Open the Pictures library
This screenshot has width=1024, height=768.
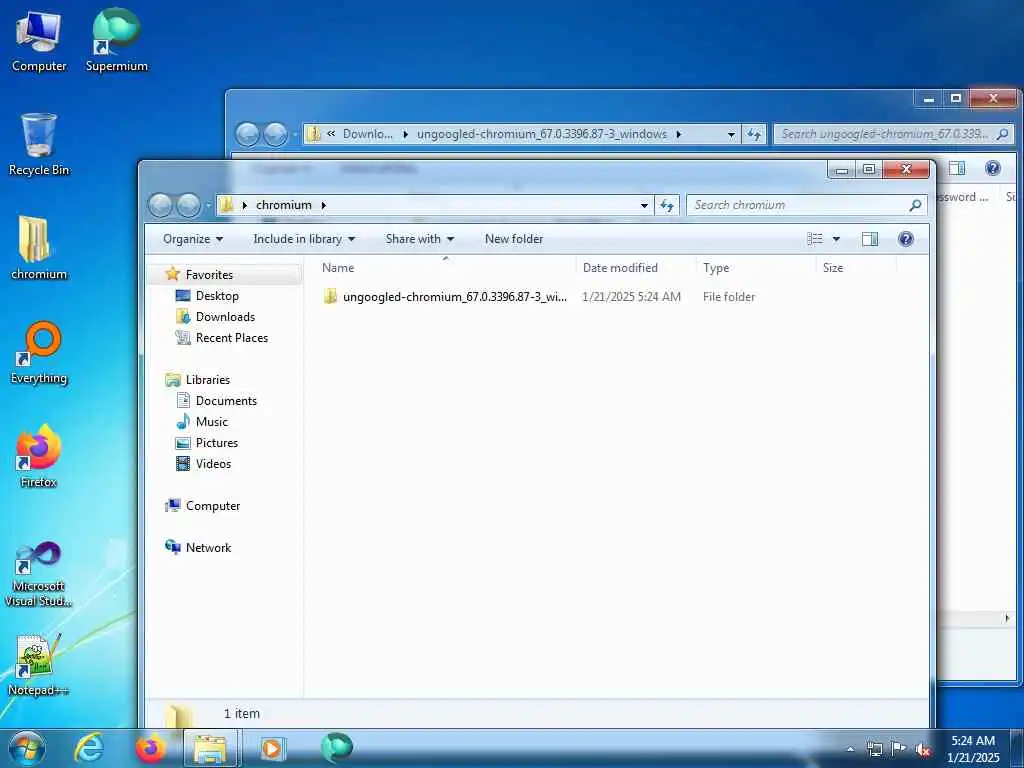tap(217, 442)
